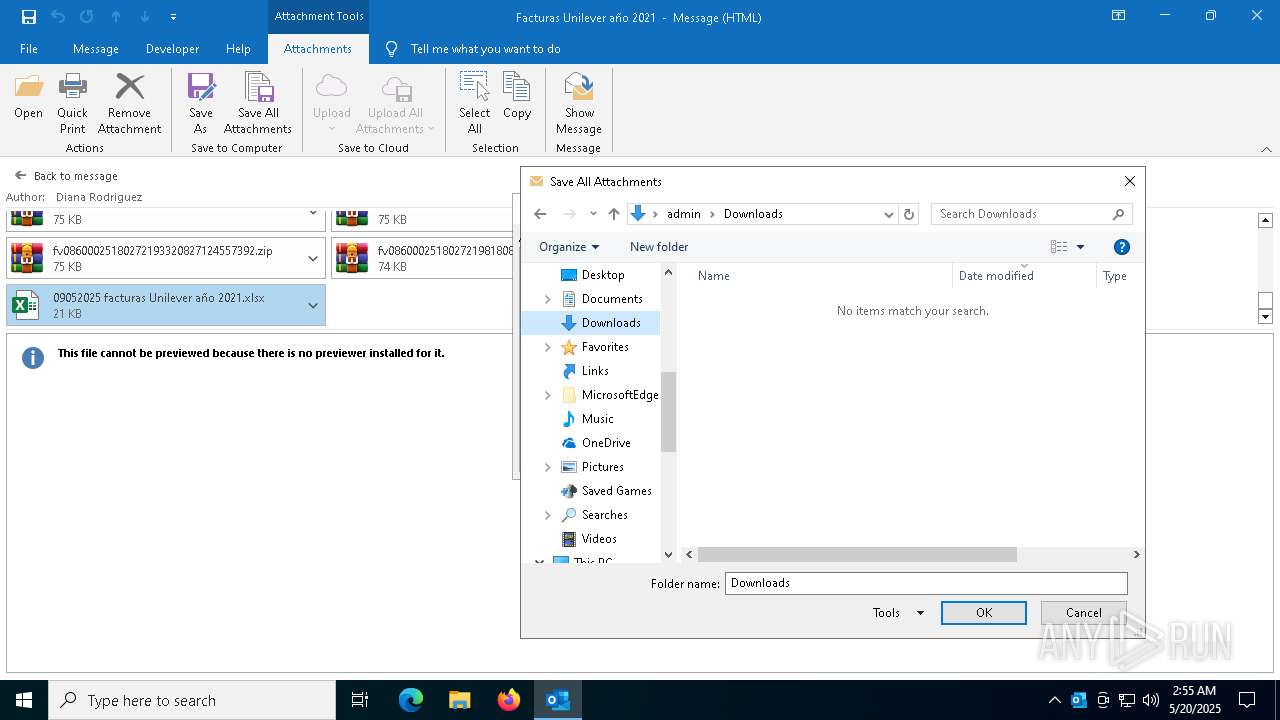Screen dimensions: 1280x720
Task: Open the notification center icon
Action: coord(1247,700)
